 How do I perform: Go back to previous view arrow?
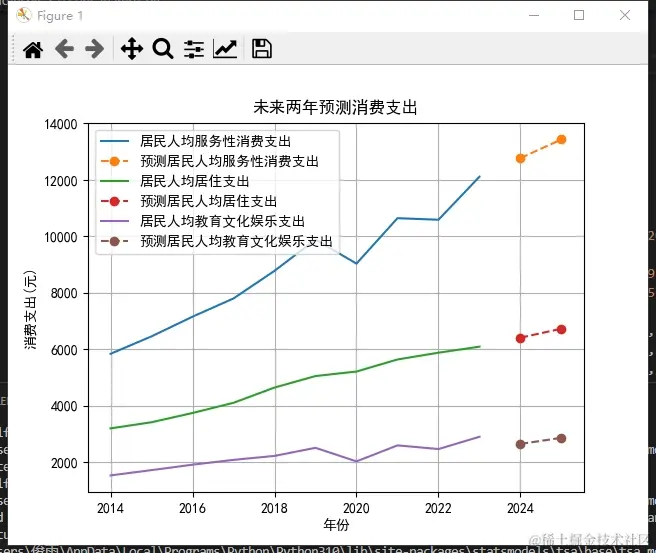(64, 49)
